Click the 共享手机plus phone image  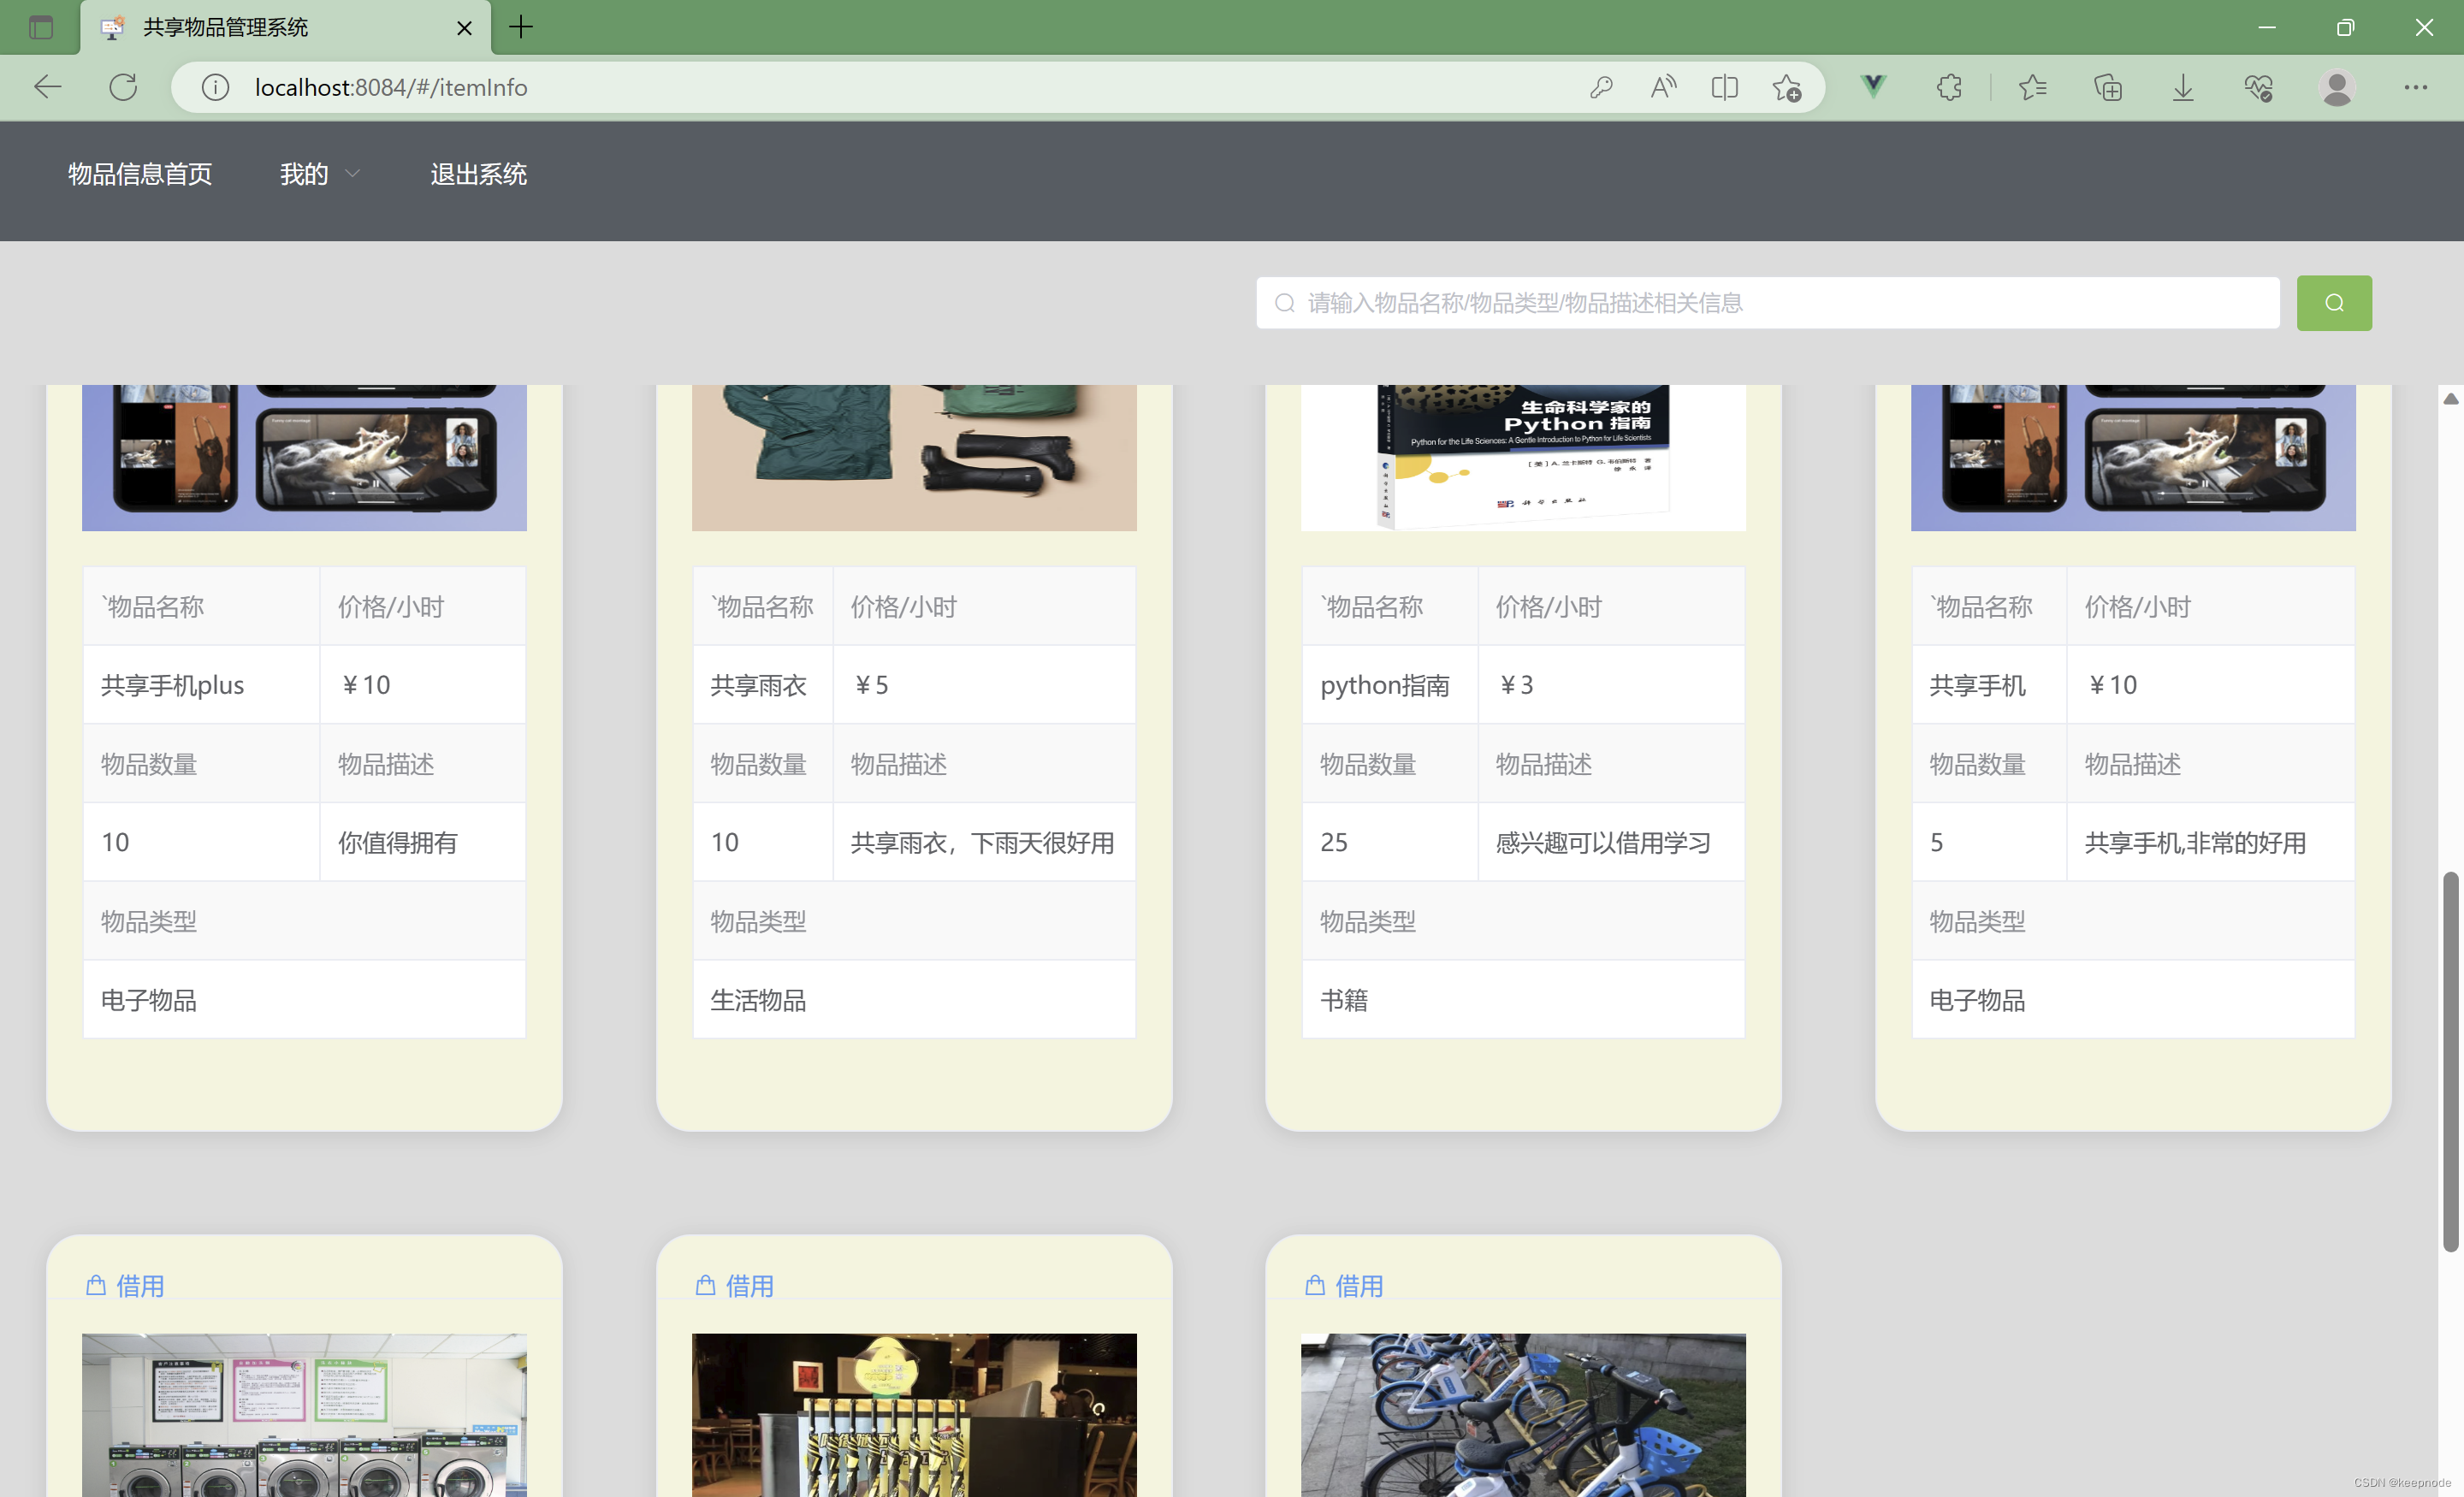(x=304, y=457)
